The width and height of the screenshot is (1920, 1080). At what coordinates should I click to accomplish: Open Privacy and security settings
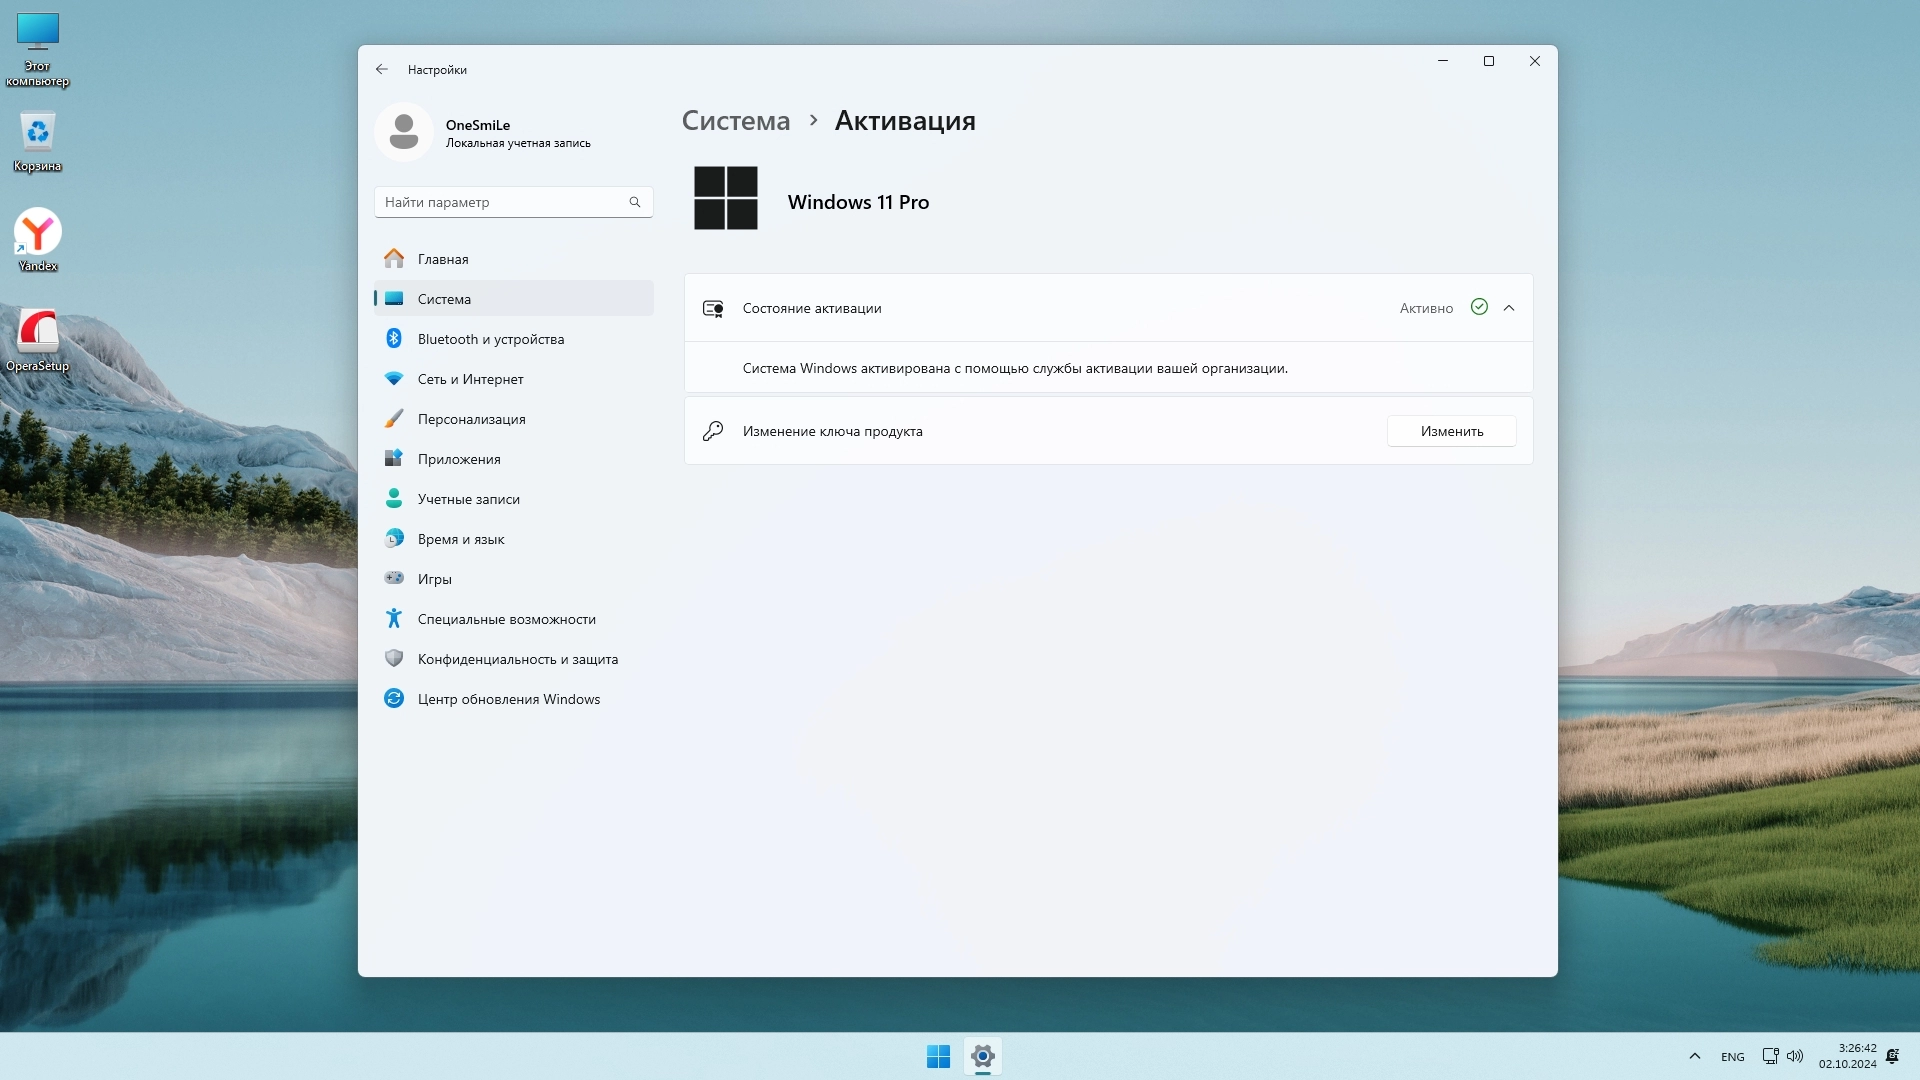coord(517,659)
